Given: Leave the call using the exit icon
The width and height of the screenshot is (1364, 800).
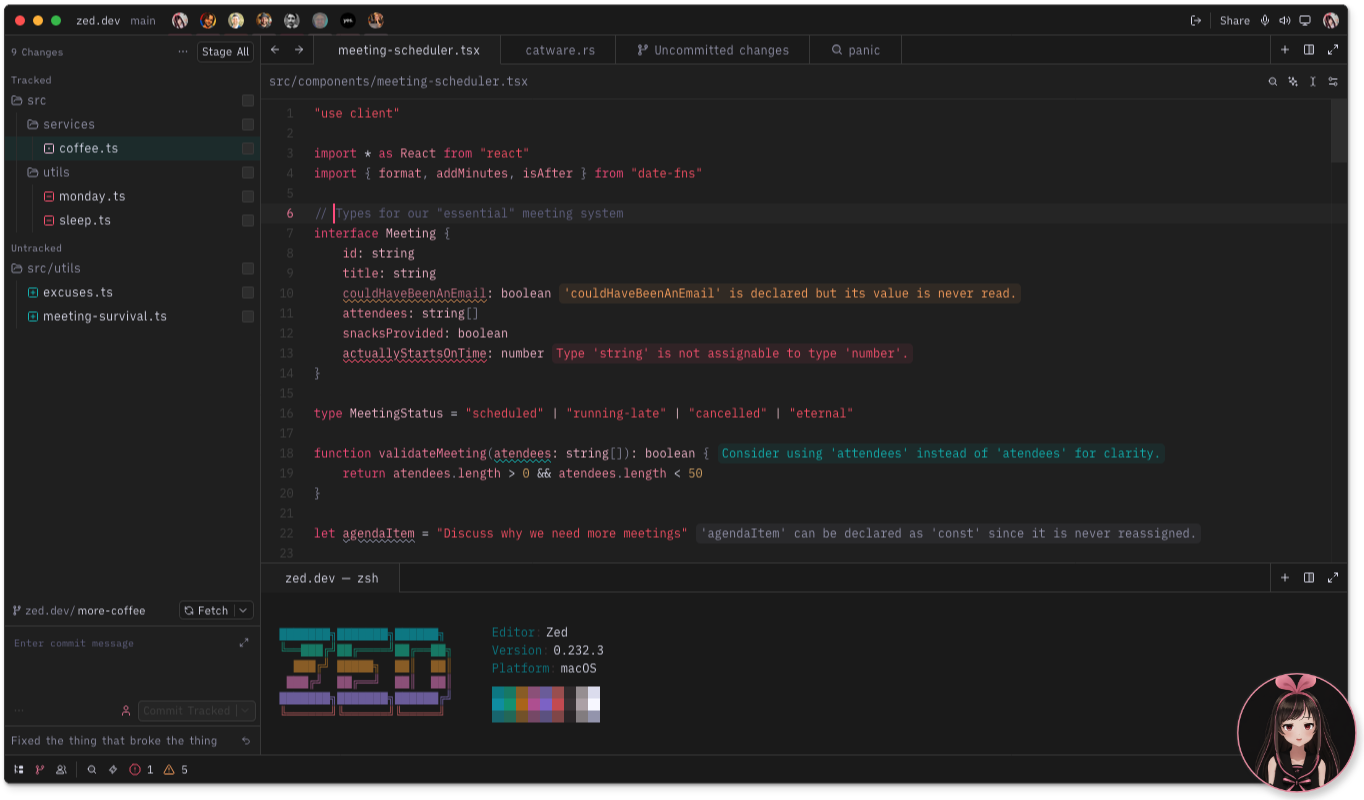Looking at the screenshot, I should click(1196, 21).
